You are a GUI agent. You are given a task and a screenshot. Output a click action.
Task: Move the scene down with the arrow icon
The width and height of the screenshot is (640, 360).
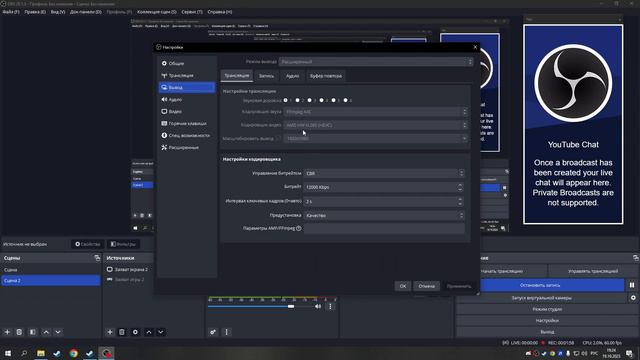(x=58, y=332)
